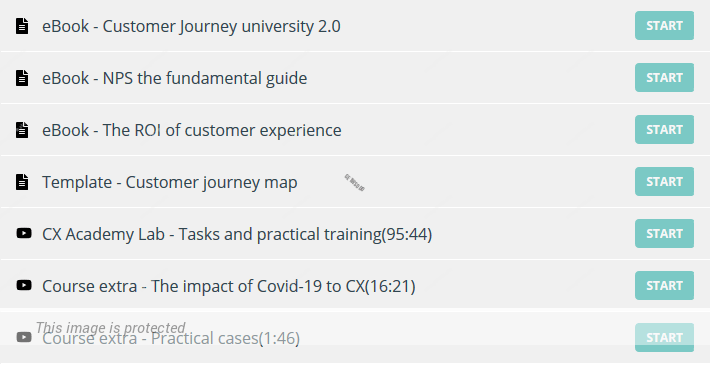Click video icon beside Practical cases lesson
The height and width of the screenshot is (366, 710).
24,337
